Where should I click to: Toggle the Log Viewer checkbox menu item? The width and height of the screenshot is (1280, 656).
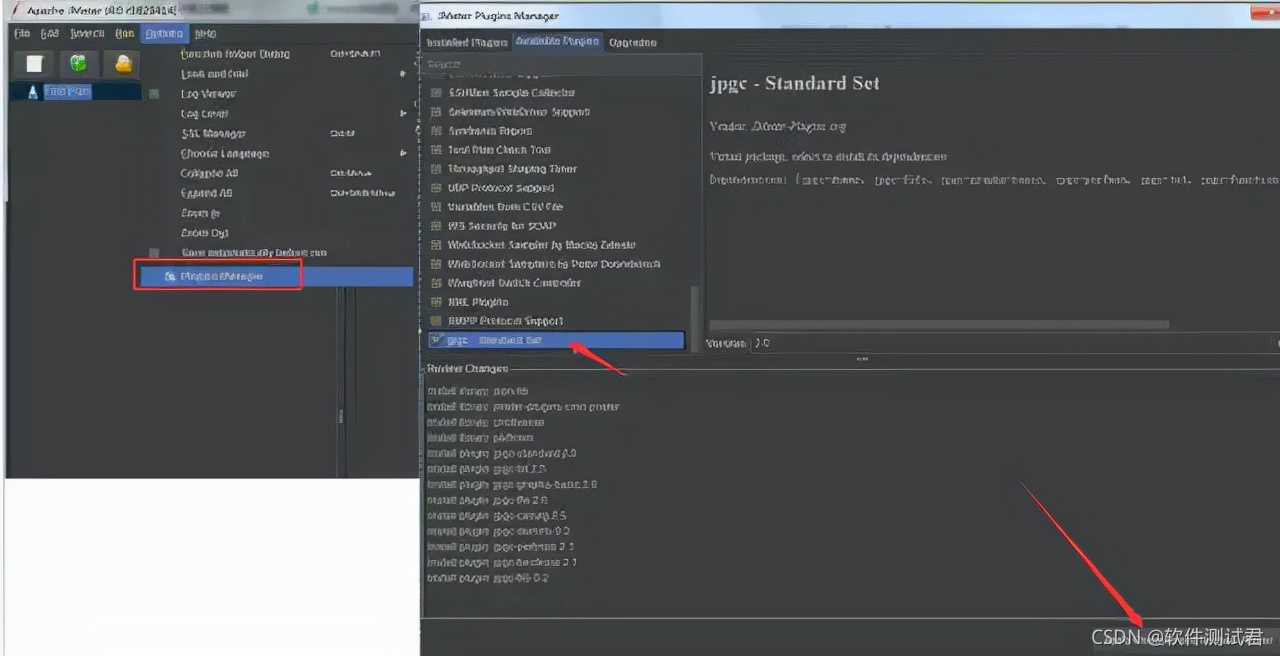click(154, 94)
